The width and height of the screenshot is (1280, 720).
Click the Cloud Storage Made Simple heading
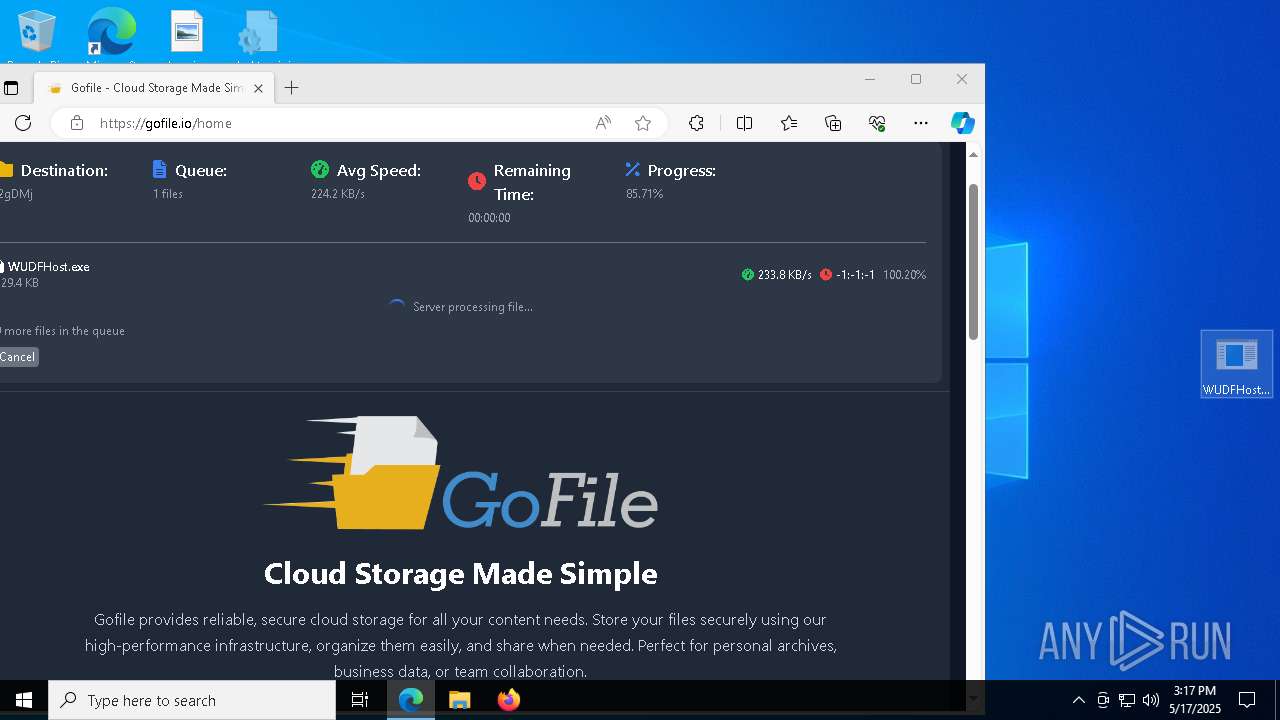point(460,573)
